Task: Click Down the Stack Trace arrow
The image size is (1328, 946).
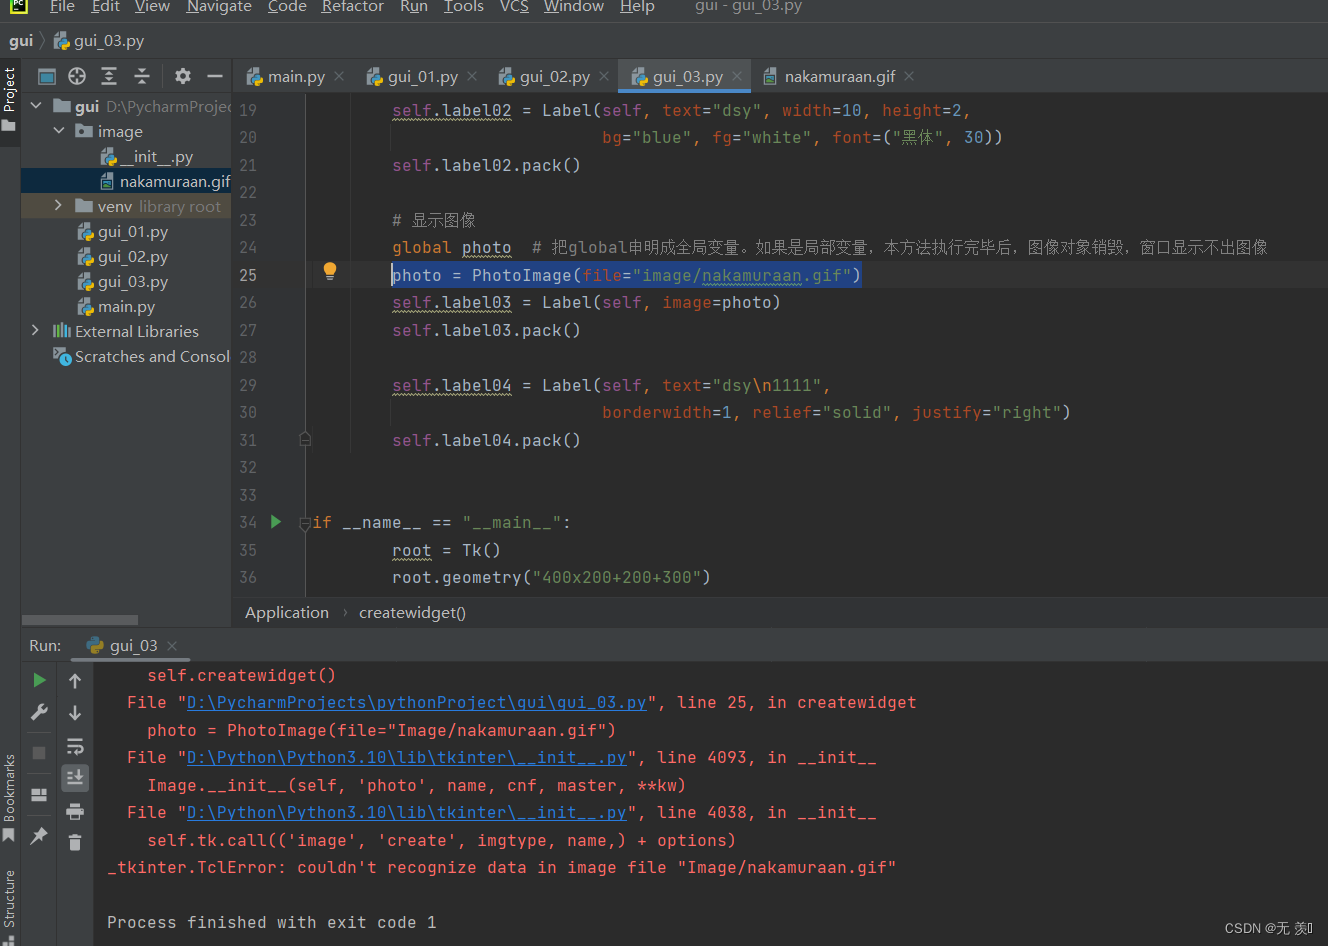Action: coord(75,713)
